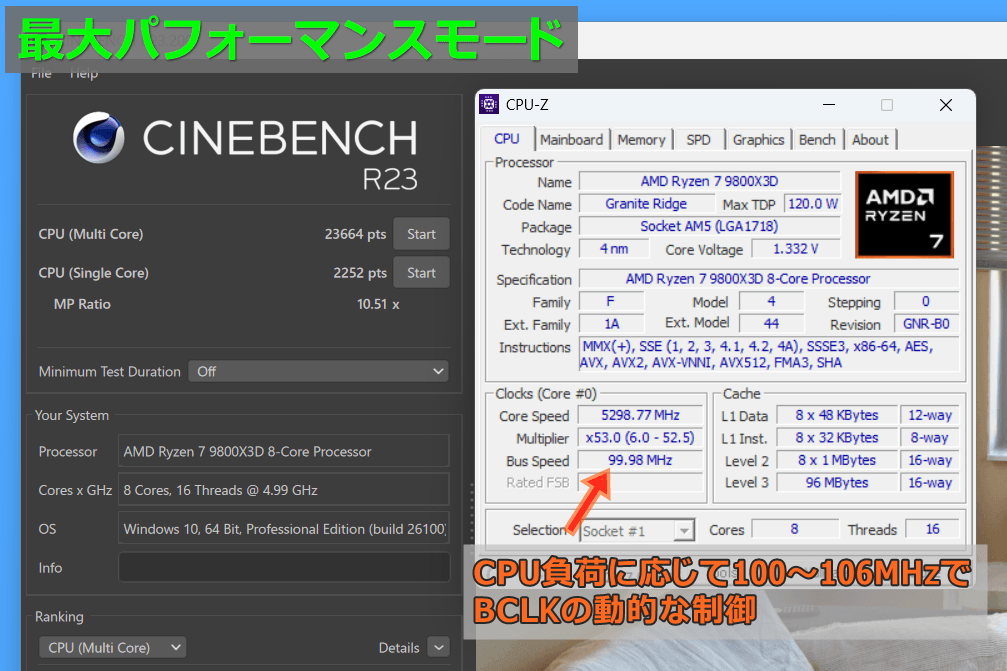Close the CPU-Z window
The height and width of the screenshot is (671, 1007).
click(945, 105)
